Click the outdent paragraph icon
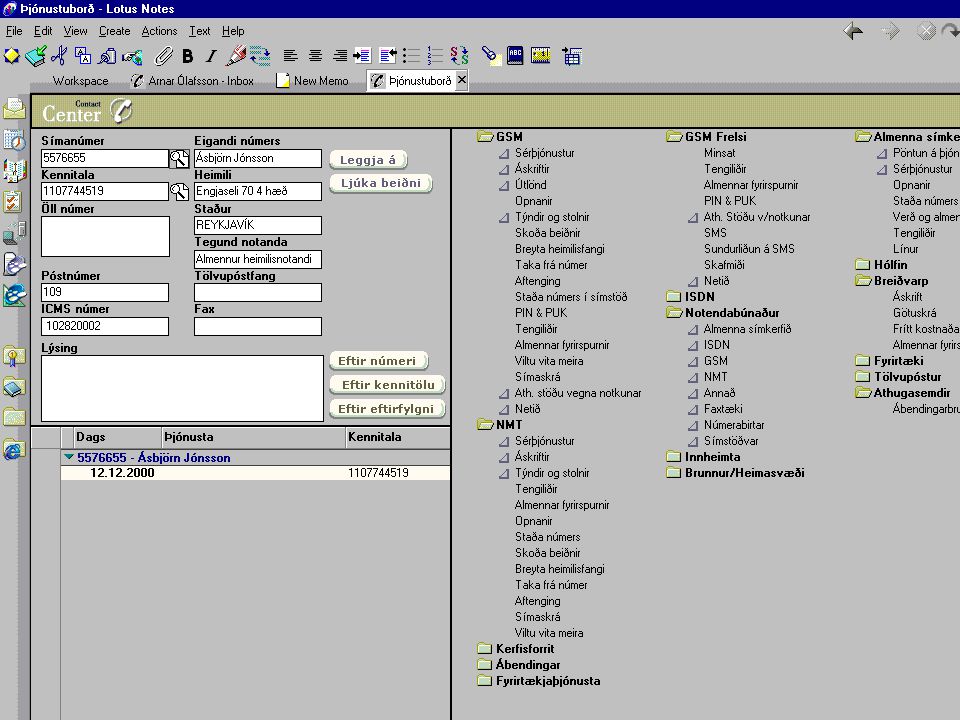 (x=388, y=56)
